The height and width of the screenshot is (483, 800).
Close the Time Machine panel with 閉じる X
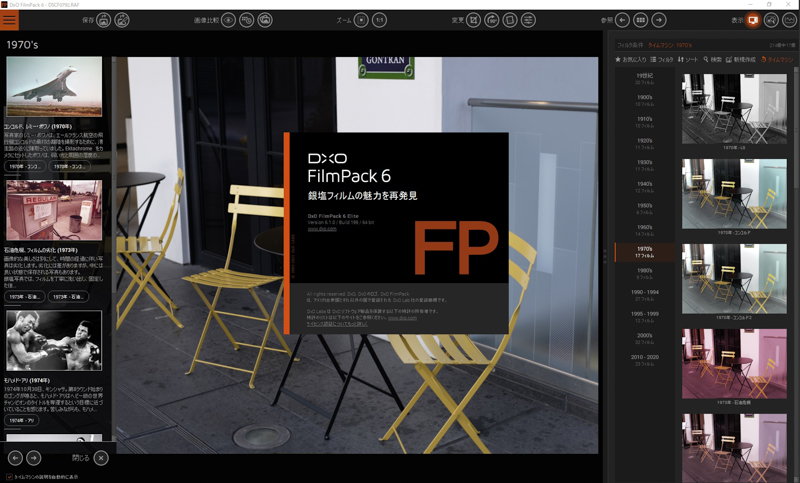[101, 458]
